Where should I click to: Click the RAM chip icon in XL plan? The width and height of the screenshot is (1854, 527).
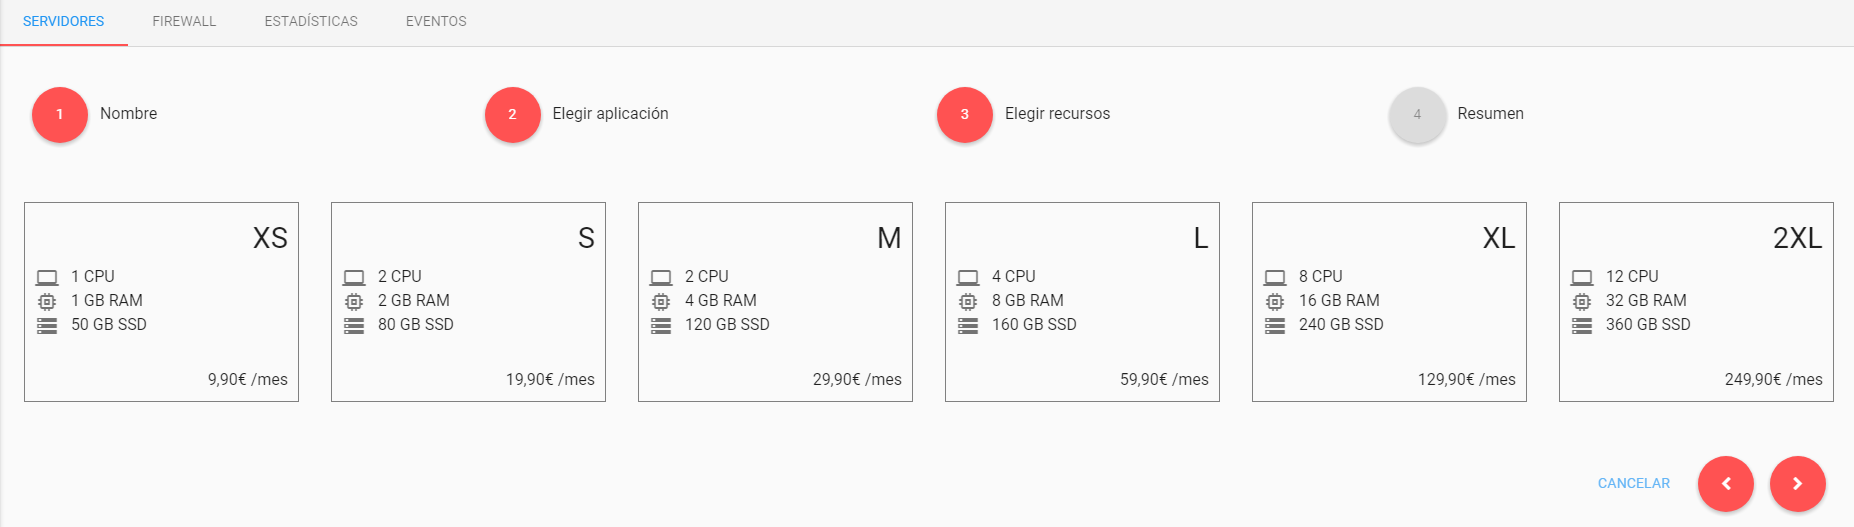1275,301
